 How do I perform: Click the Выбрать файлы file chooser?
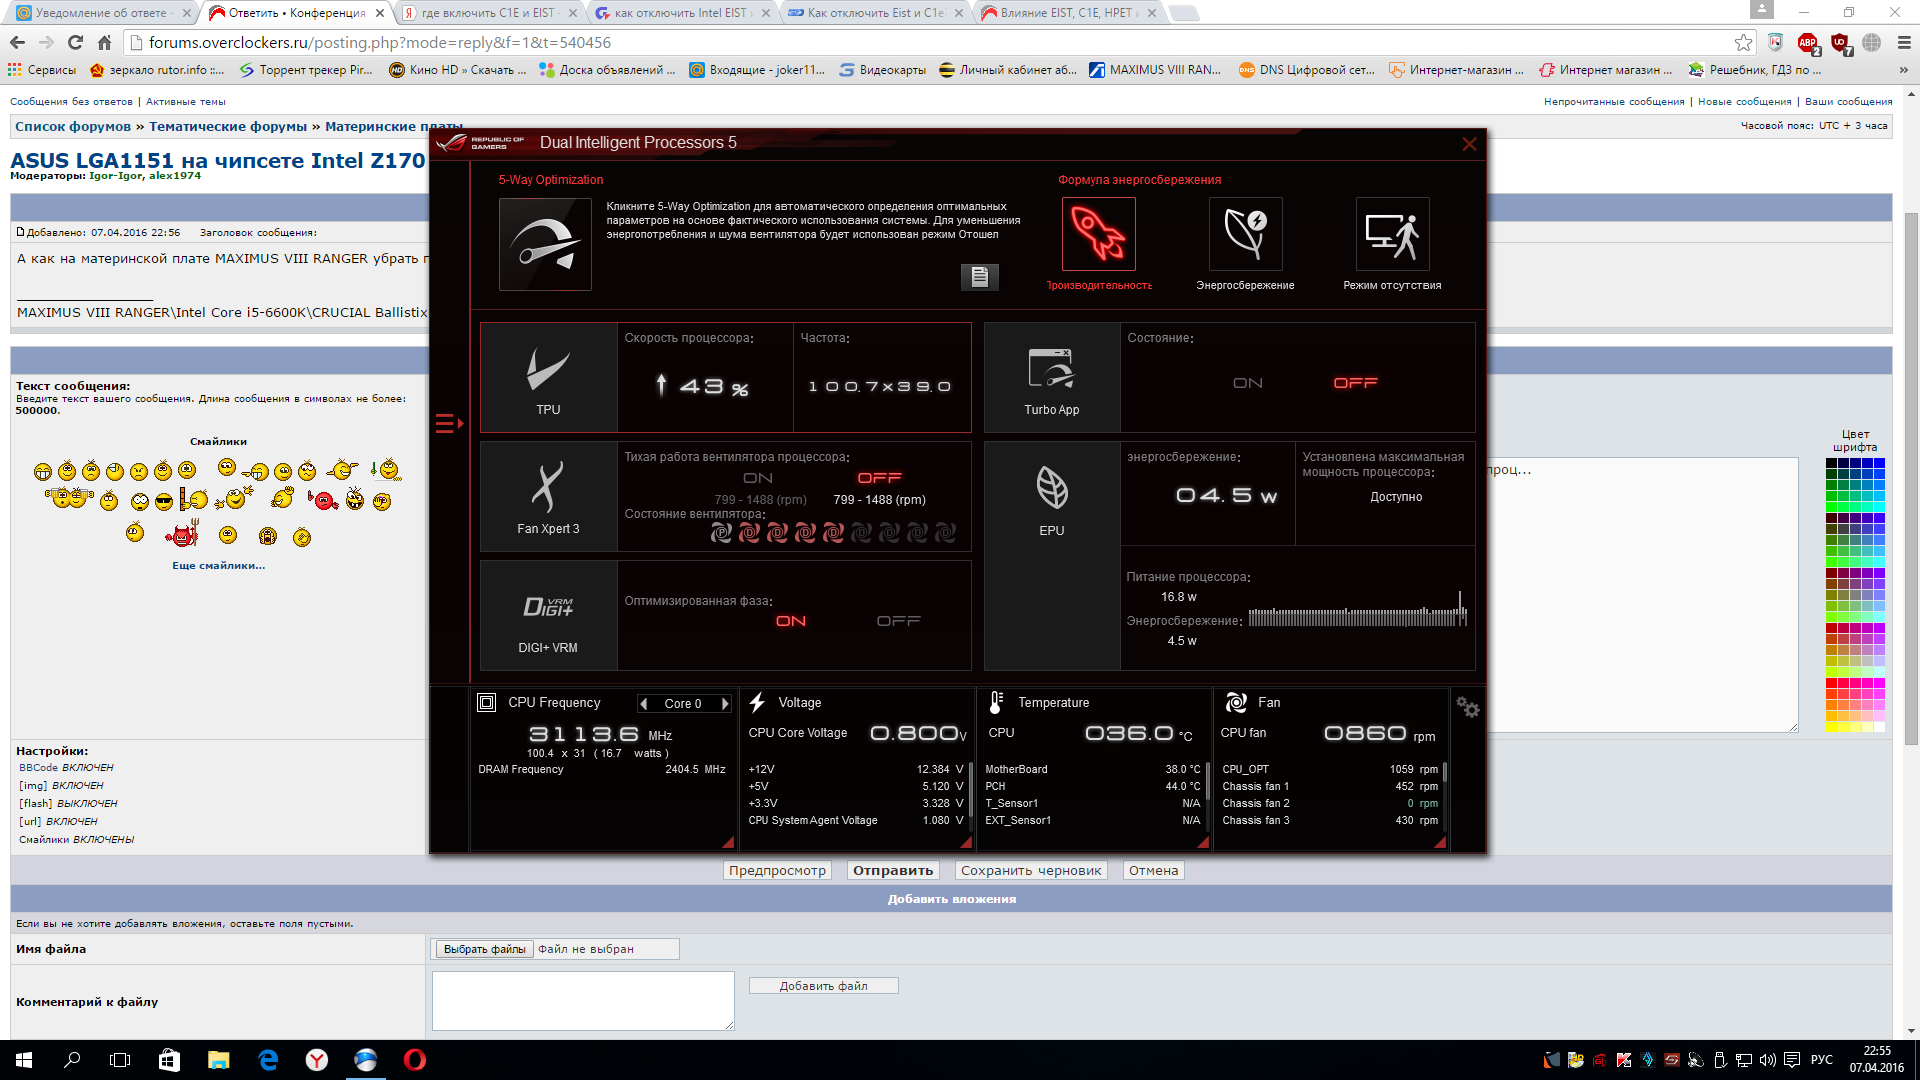(484, 949)
